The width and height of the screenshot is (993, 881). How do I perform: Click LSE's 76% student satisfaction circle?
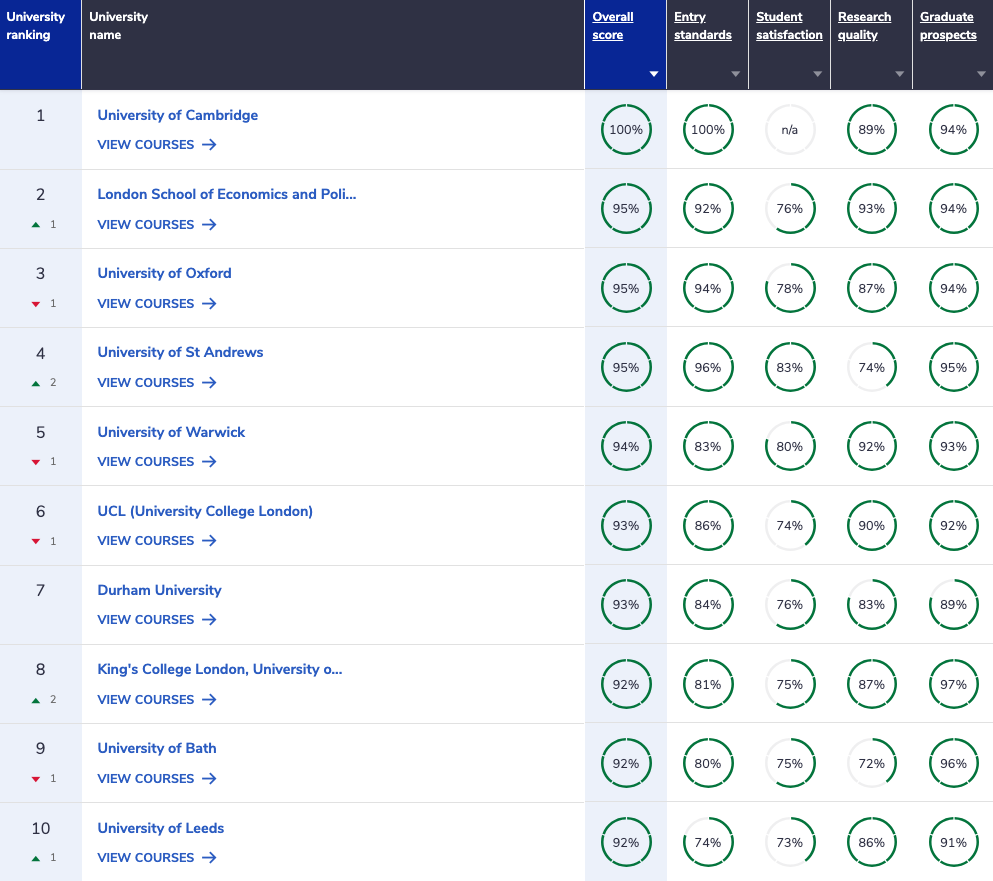click(790, 209)
